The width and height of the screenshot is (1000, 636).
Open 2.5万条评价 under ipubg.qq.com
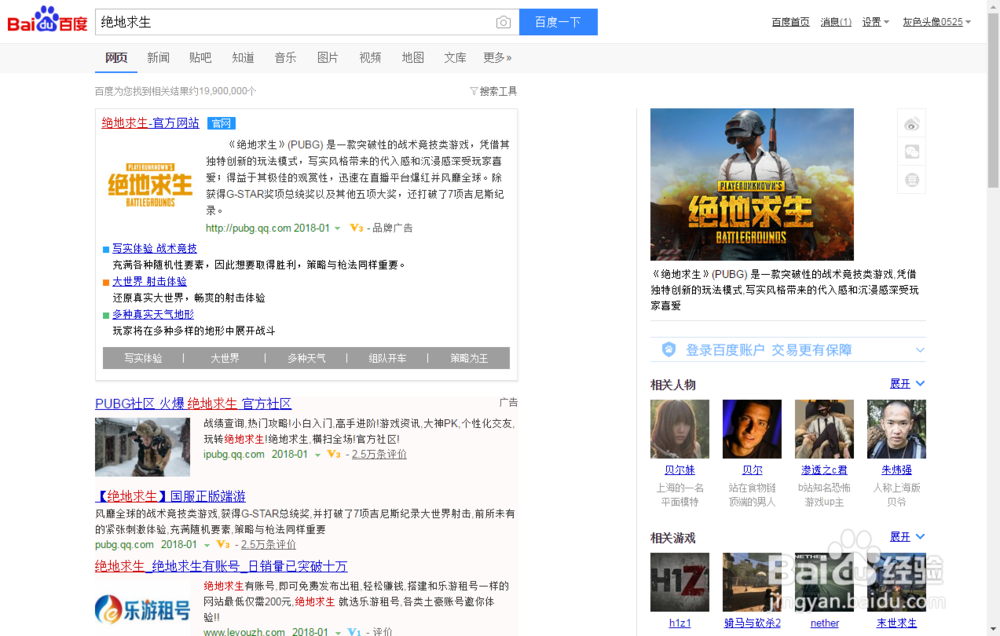pyautogui.click(x=379, y=454)
